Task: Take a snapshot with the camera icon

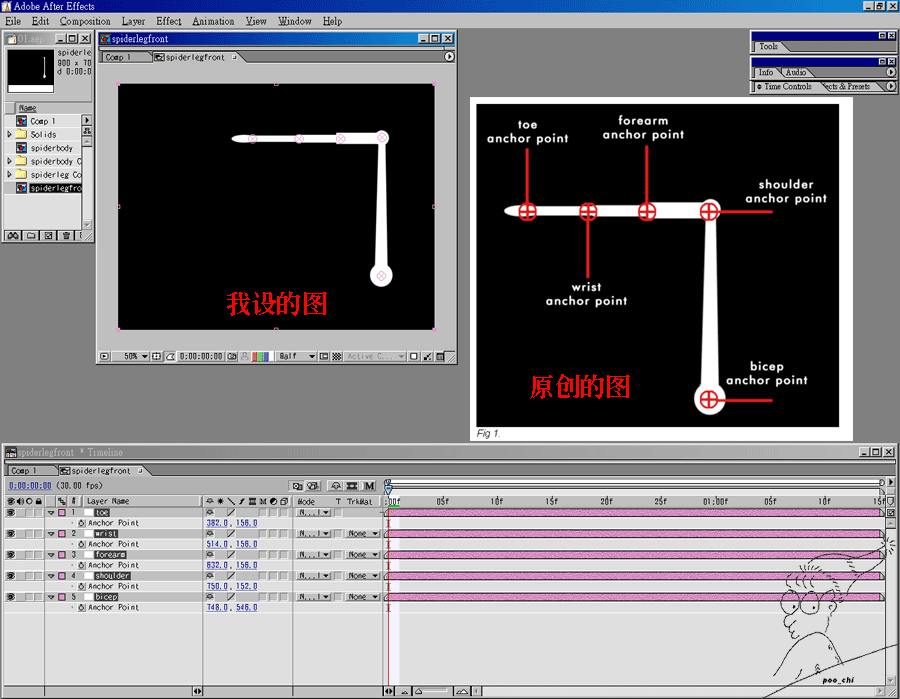Action: click(232, 356)
